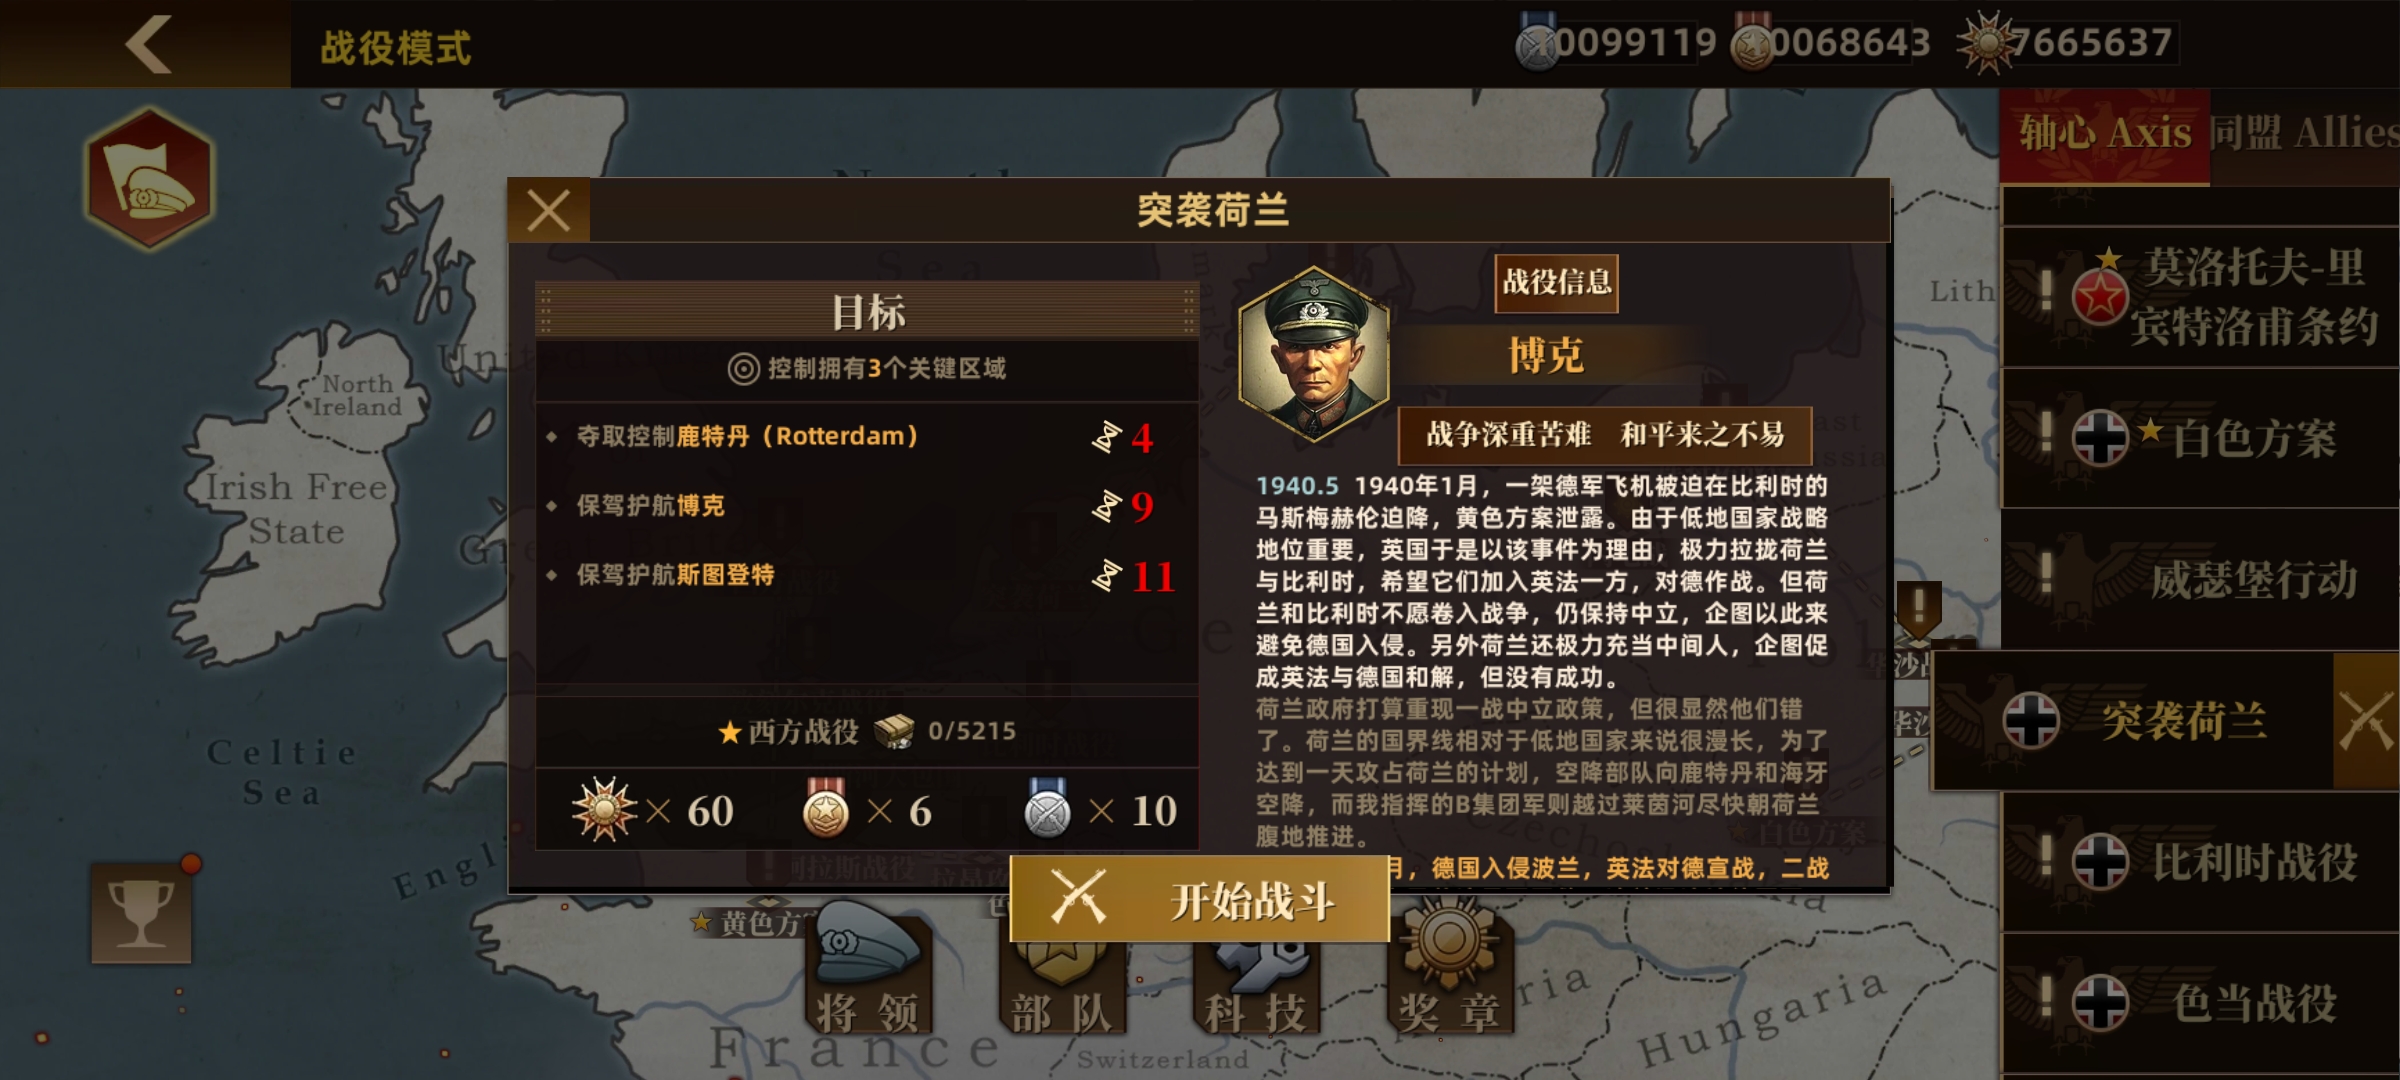2400x1080 pixels.
Task: Select the 威瑟堡行动 campaign entry
Action: (x=2200, y=579)
